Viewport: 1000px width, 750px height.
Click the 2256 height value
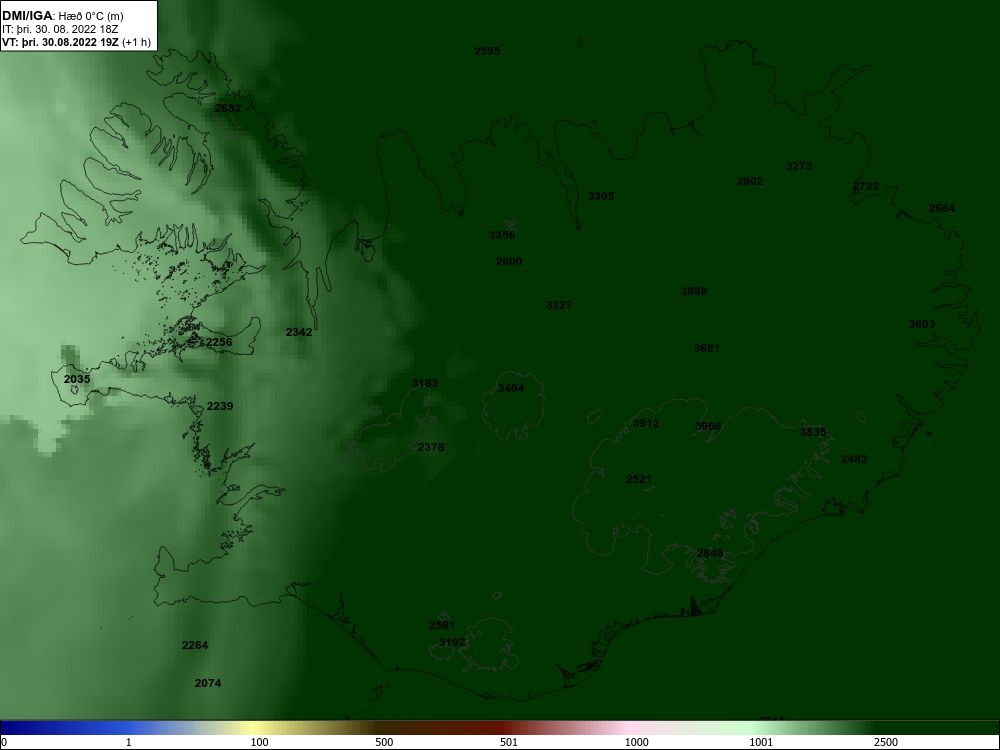(x=219, y=342)
